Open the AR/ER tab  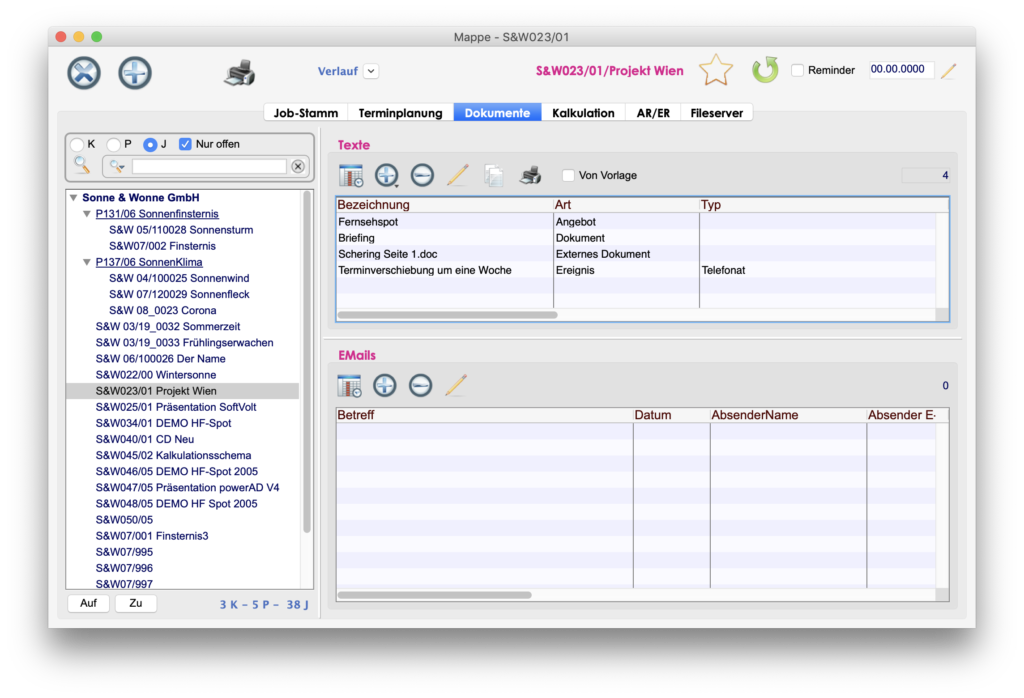653,113
